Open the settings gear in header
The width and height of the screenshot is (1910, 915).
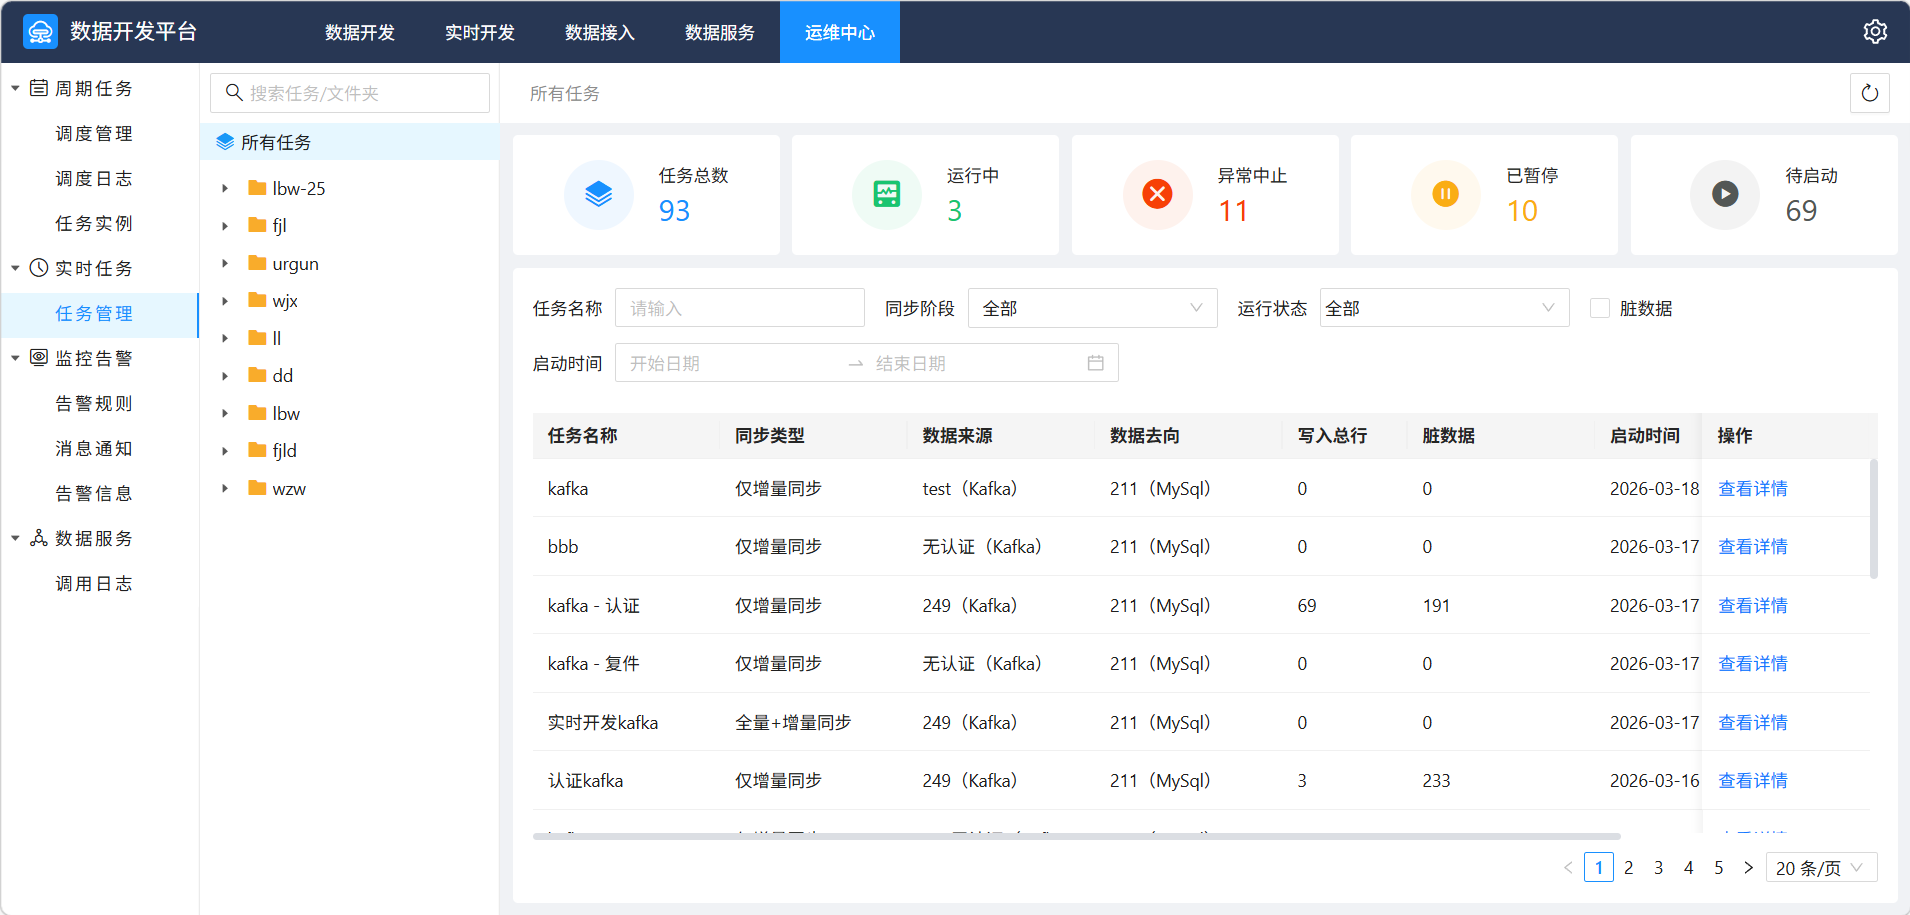1875,32
